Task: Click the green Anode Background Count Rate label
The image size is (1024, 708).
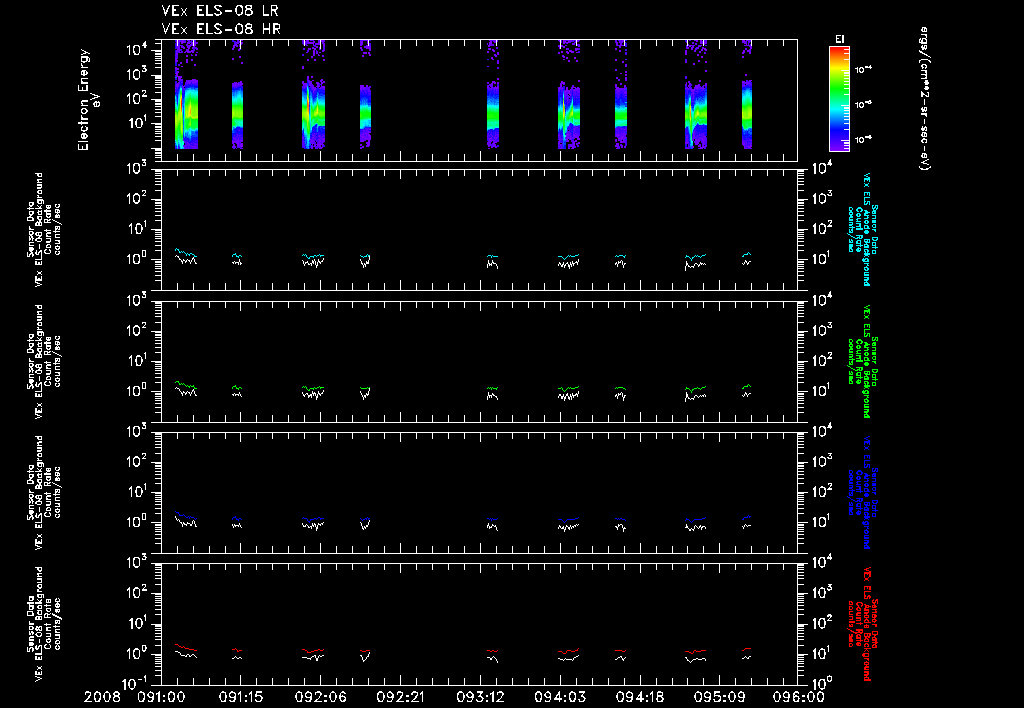Action: pyautogui.click(x=862, y=361)
